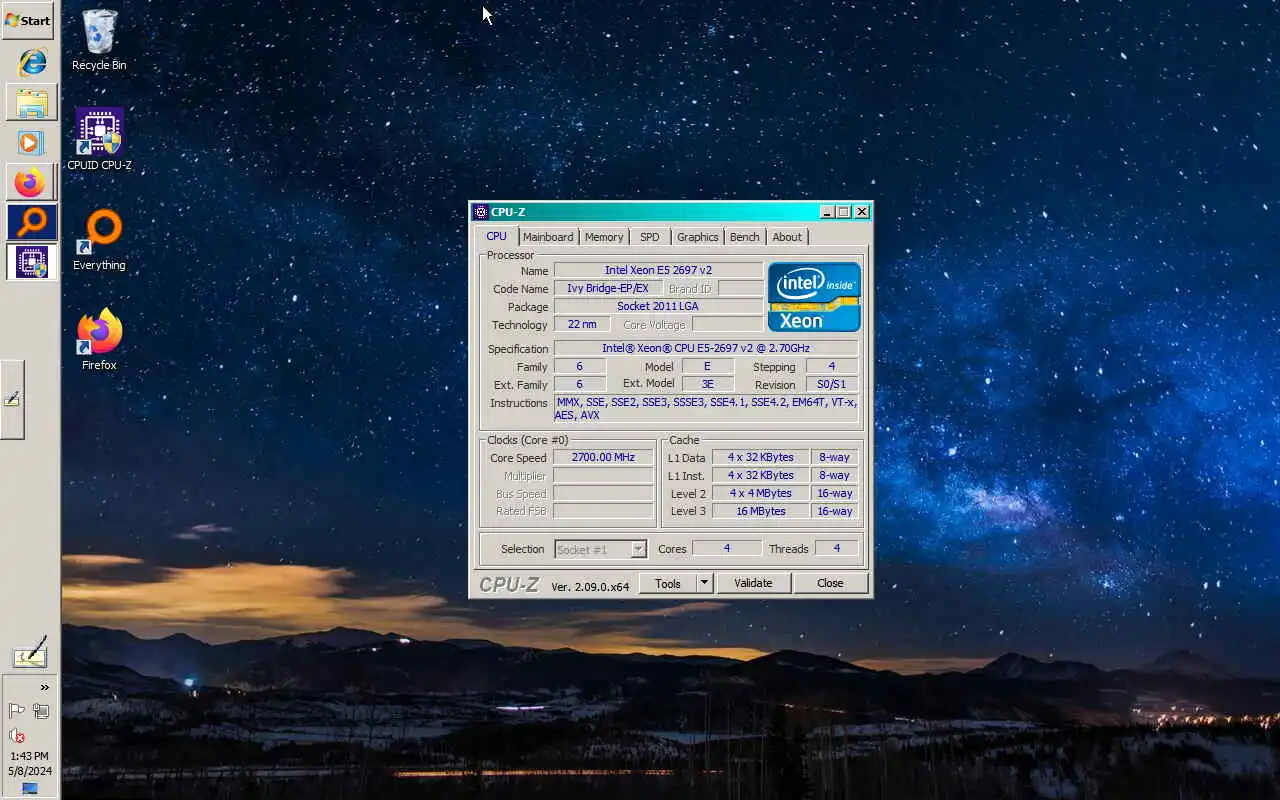Click the handwriting input panel icon
The image size is (1280, 800).
(x=30, y=654)
